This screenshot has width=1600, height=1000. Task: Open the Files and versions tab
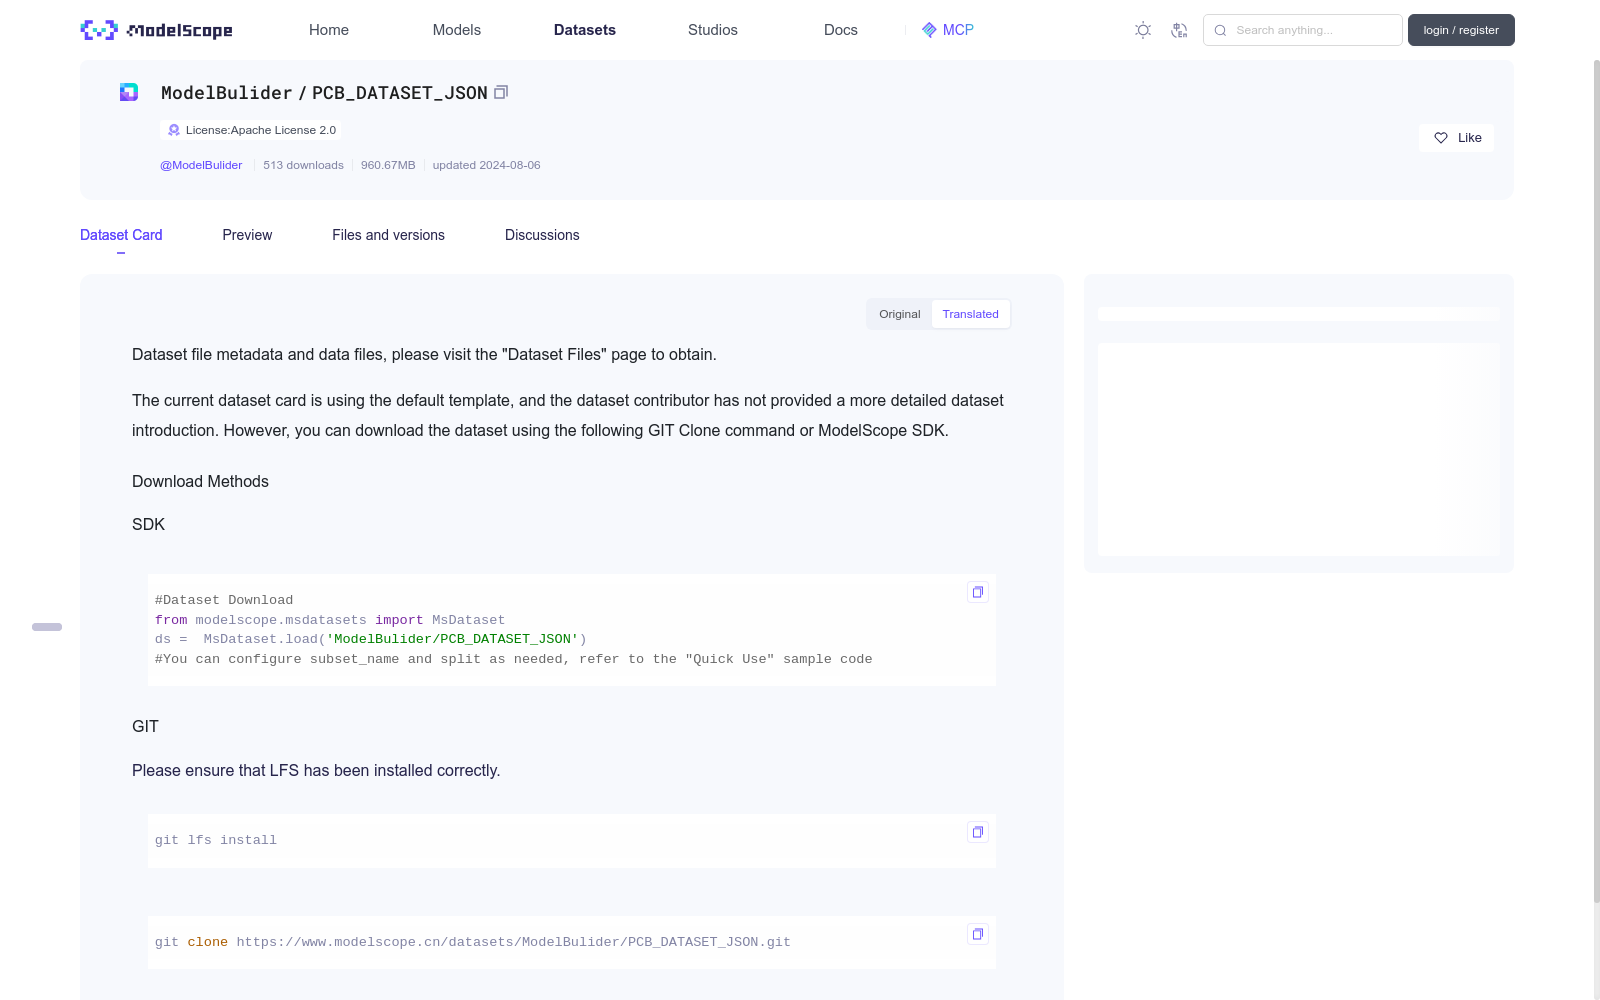point(388,235)
